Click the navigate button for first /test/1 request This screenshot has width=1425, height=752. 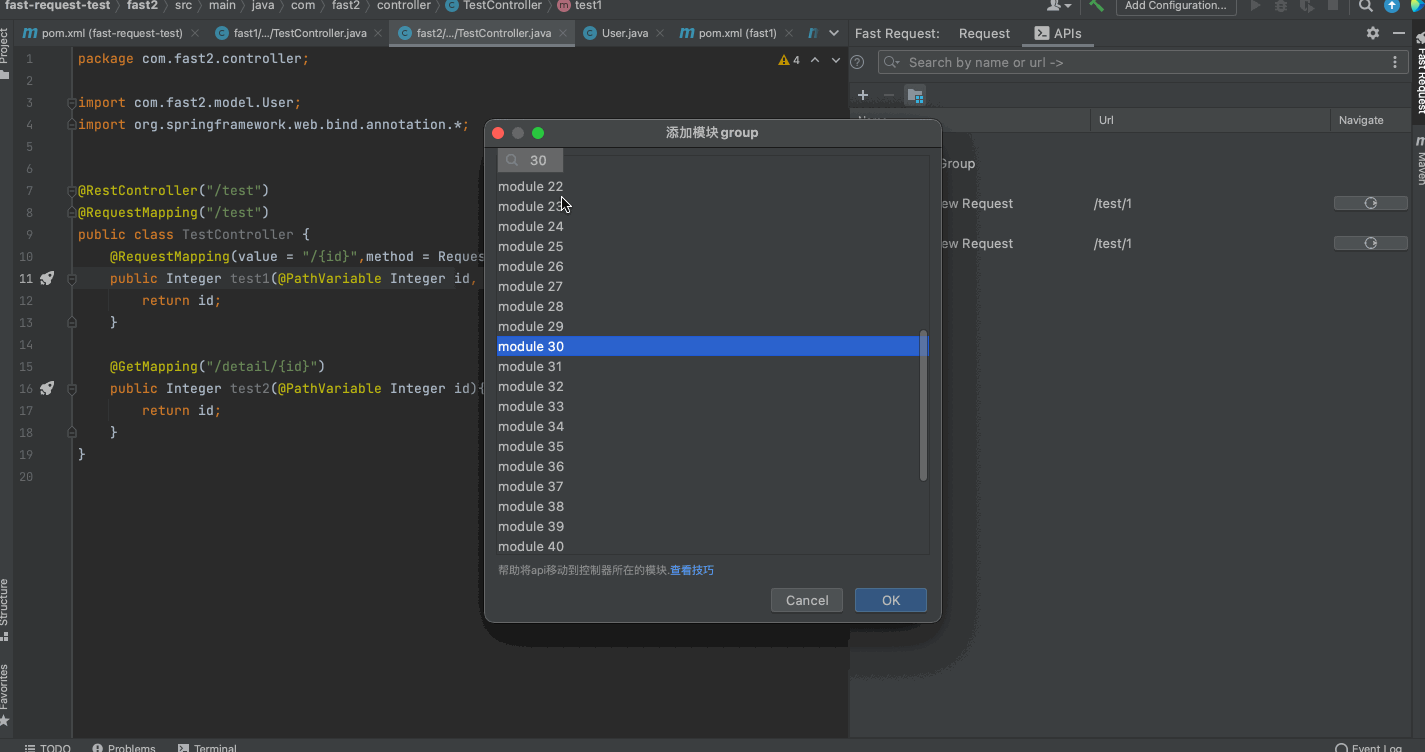click(1370, 203)
